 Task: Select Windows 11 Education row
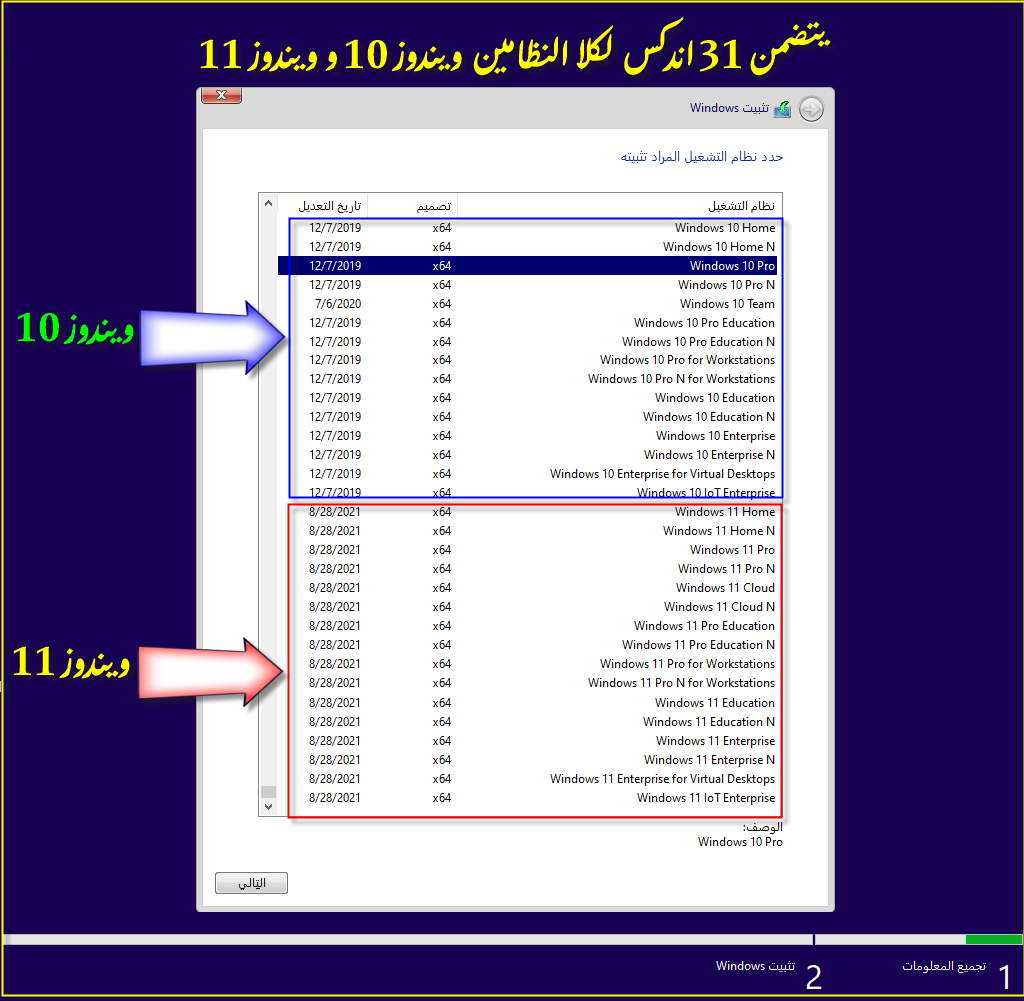[528, 703]
